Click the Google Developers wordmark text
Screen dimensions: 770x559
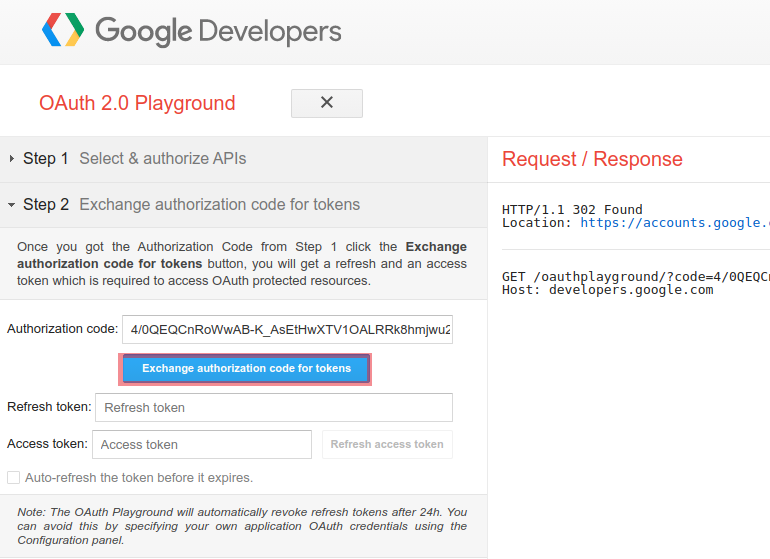click(218, 31)
